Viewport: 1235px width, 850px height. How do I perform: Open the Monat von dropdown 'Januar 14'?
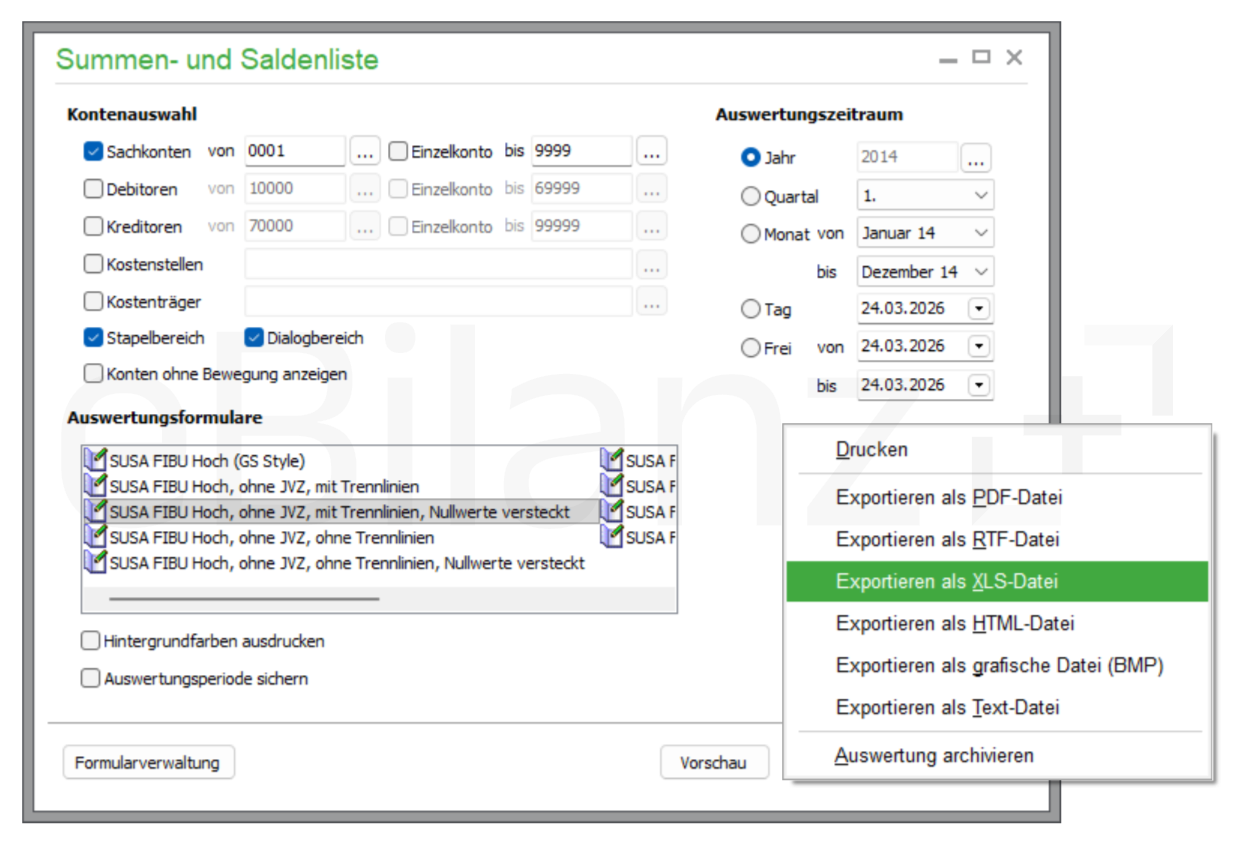tap(925, 233)
